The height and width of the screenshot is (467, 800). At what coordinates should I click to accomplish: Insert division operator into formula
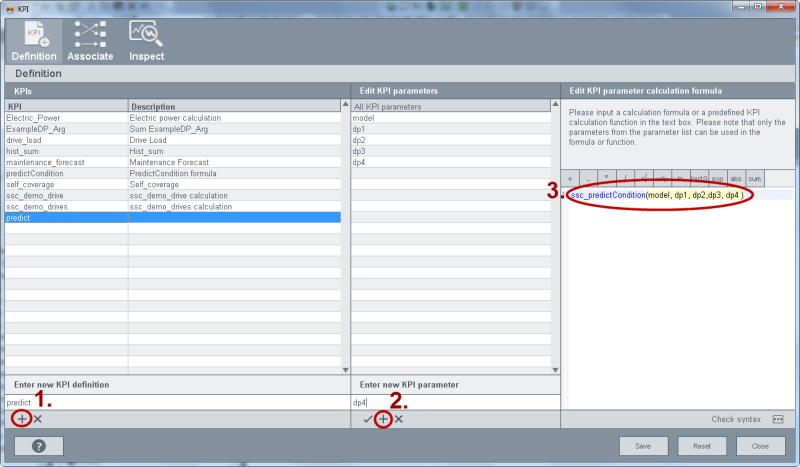(626, 179)
